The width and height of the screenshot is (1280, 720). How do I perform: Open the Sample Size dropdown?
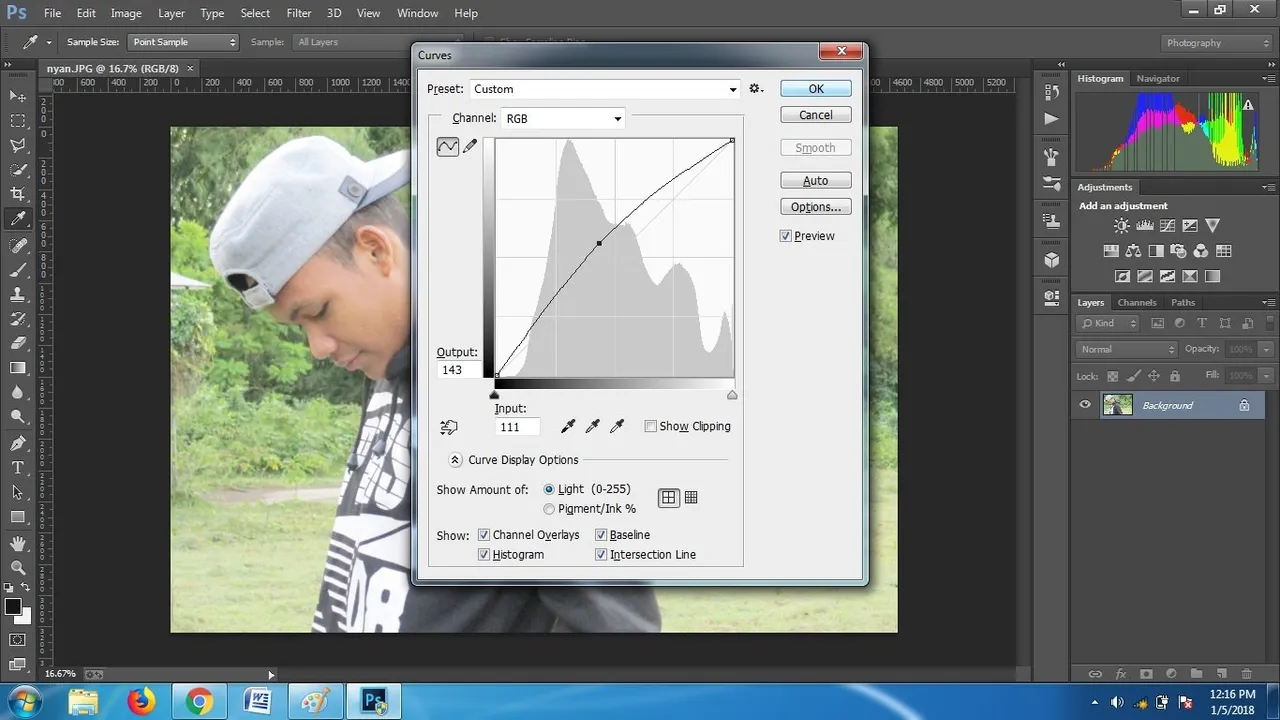[184, 42]
